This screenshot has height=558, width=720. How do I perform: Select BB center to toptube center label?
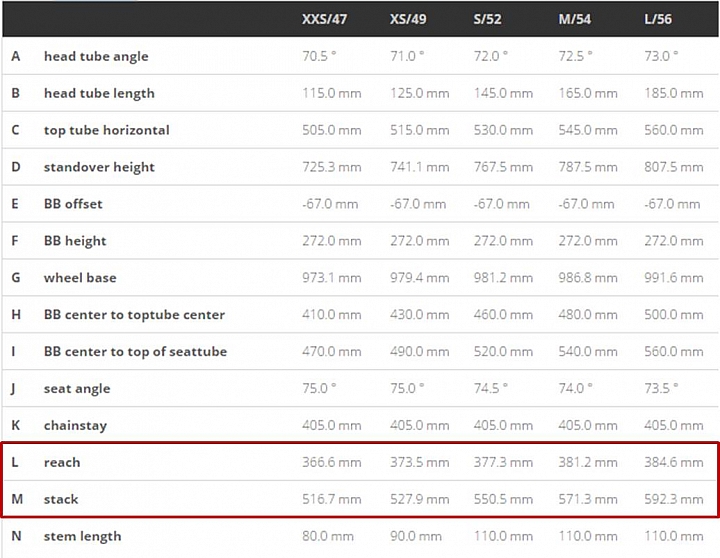pyautogui.click(x=134, y=315)
